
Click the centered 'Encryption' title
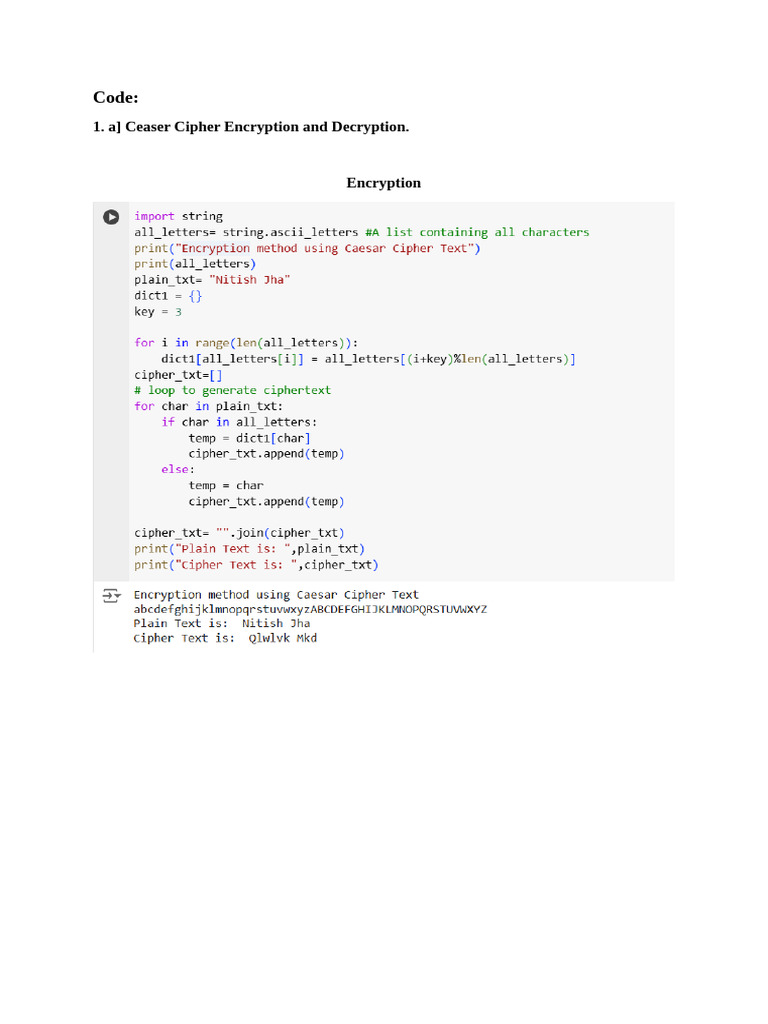(383, 183)
